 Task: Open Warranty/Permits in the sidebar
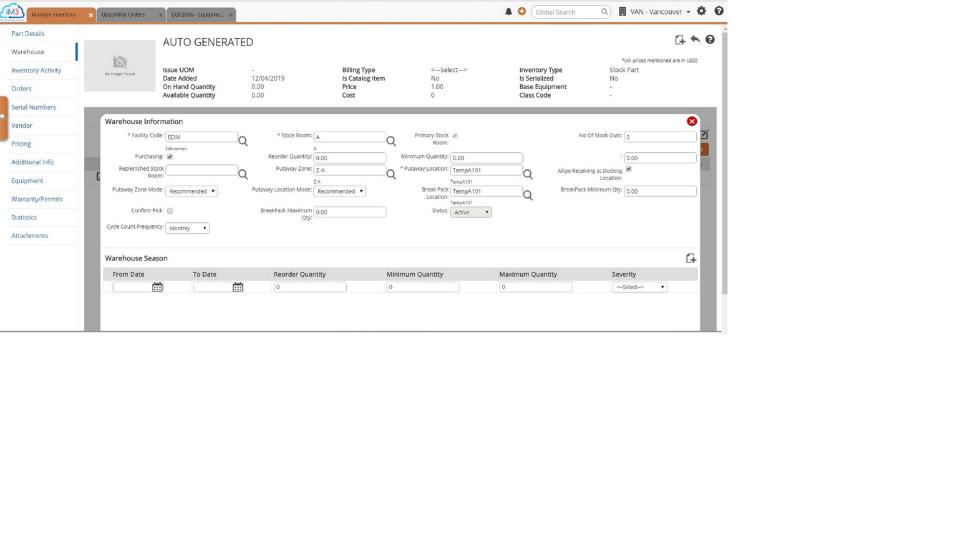(37, 199)
